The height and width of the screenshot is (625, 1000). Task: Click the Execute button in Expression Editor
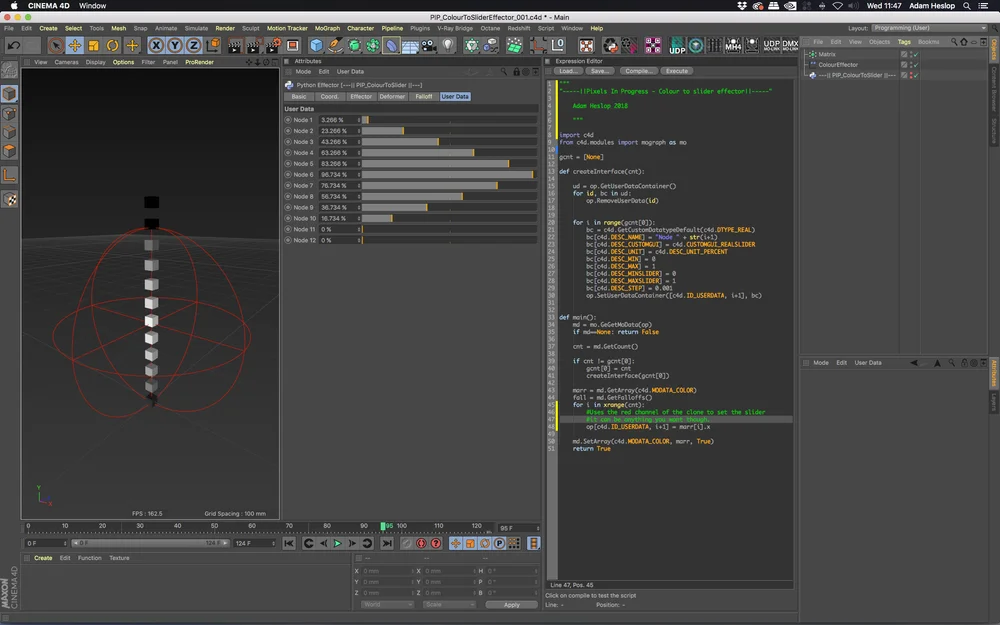(677, 71)
